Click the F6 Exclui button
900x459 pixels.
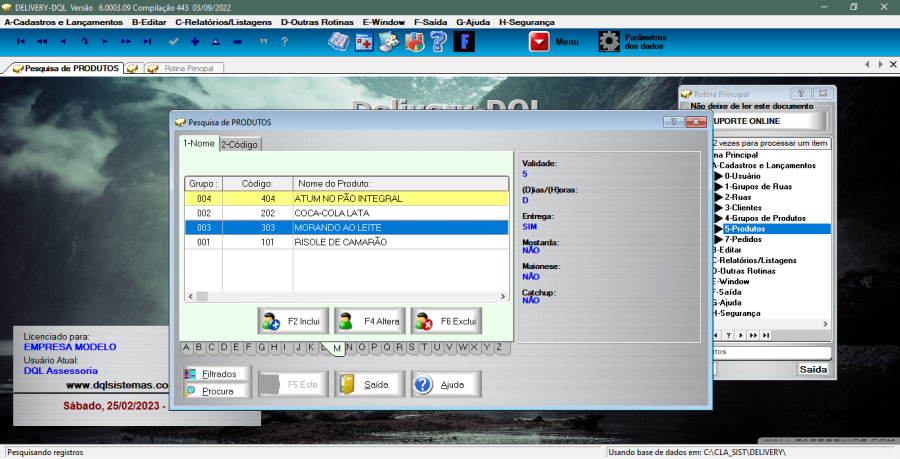click(445, 322)
